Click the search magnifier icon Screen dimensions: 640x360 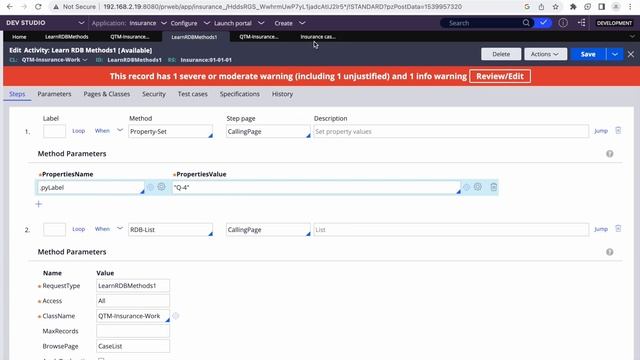[x=526, y=23]
